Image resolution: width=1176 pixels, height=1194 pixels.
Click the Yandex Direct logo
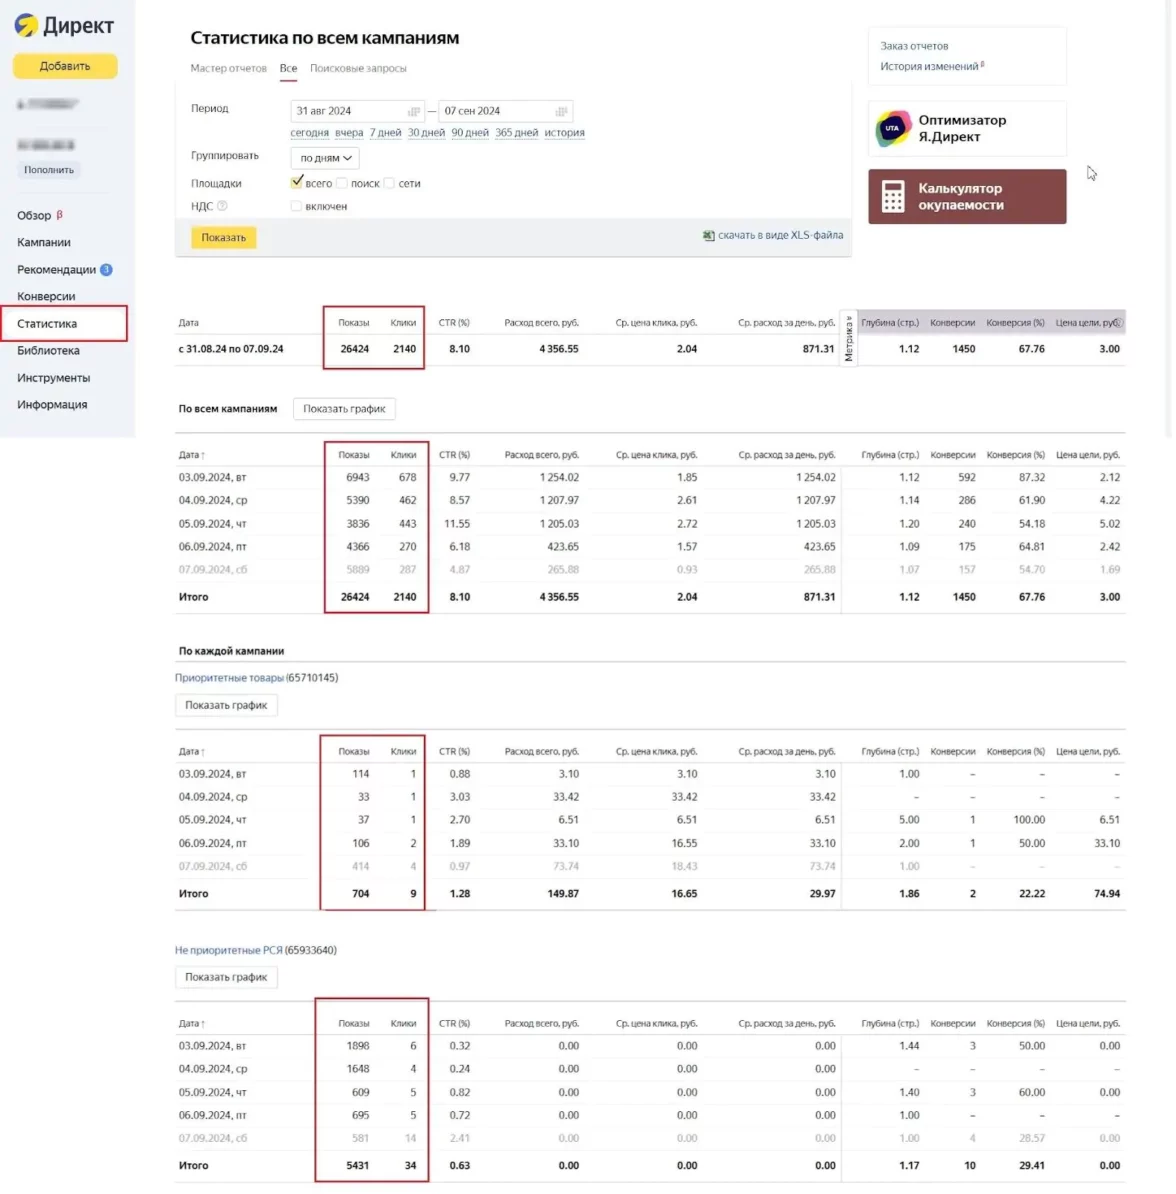(x=64, y=25)
